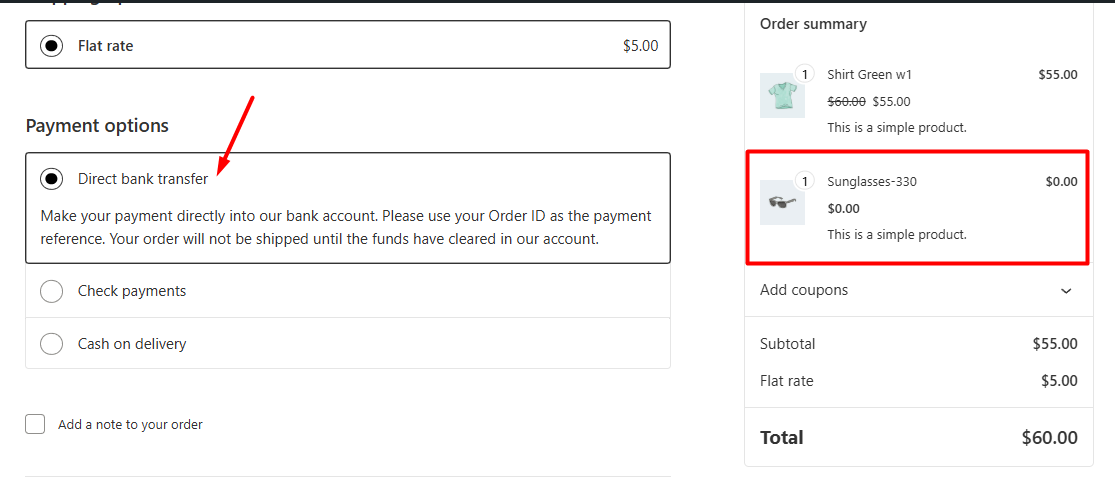Click the green shirt product thumbnail

(782, 96)
